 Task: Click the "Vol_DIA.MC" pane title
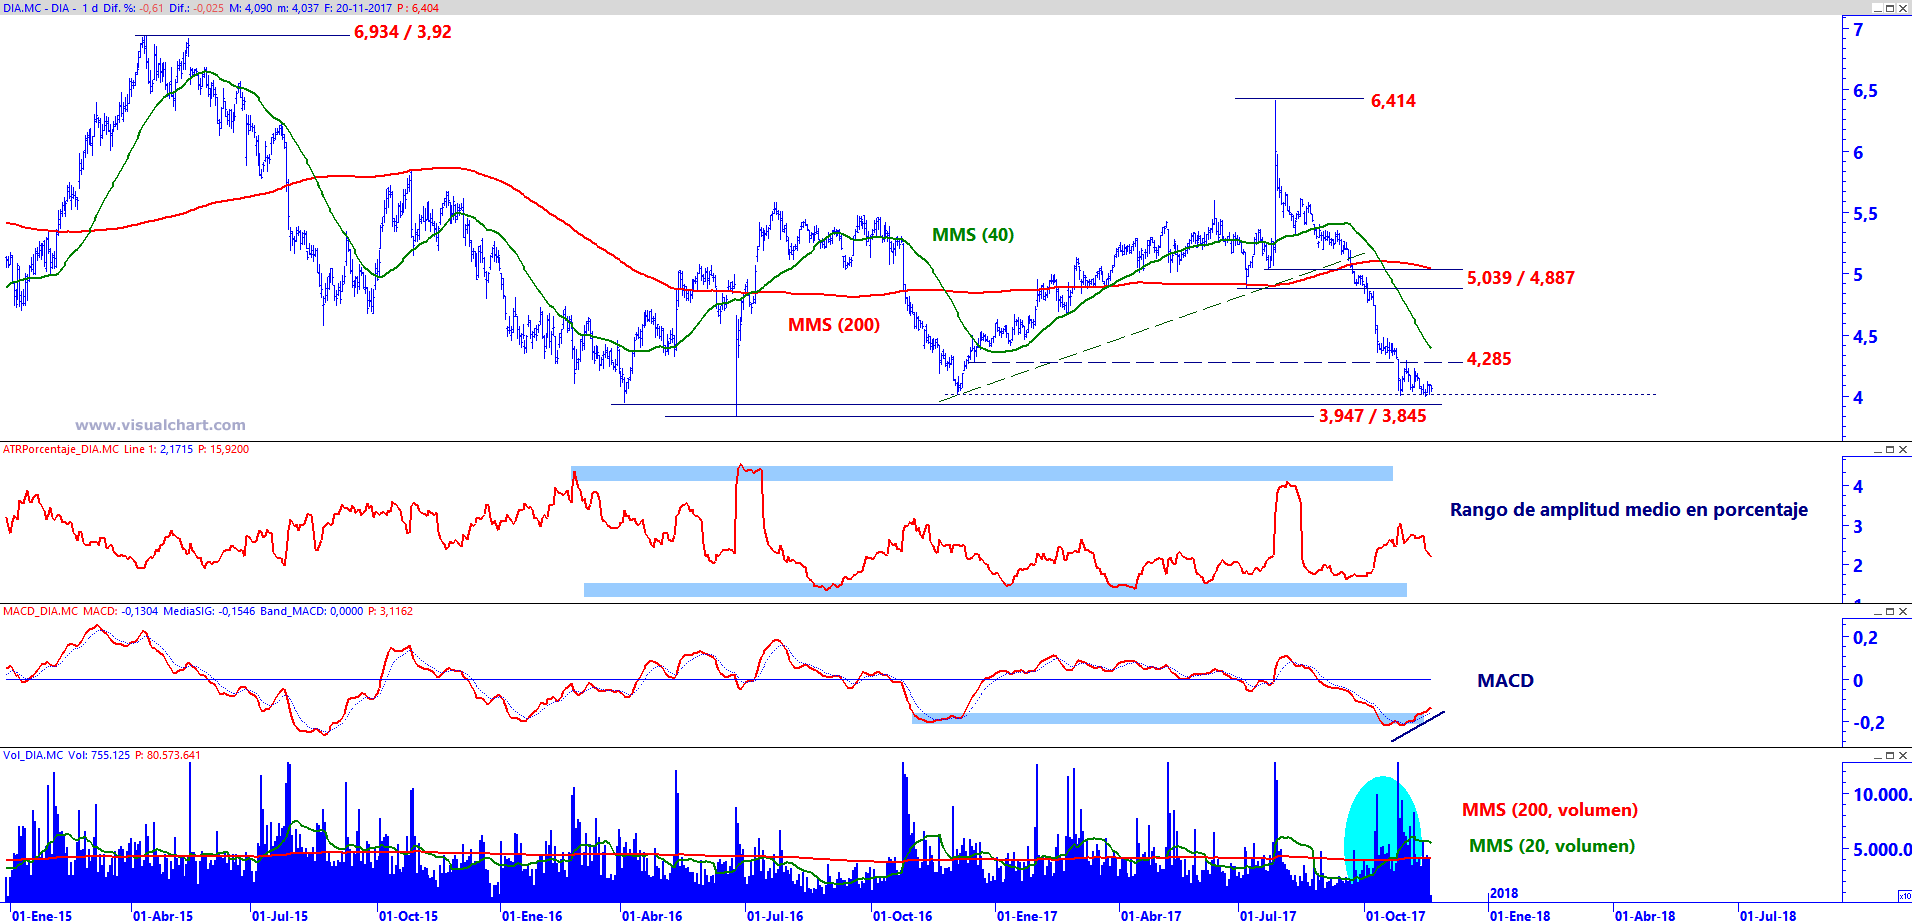[x=33, y=756]
